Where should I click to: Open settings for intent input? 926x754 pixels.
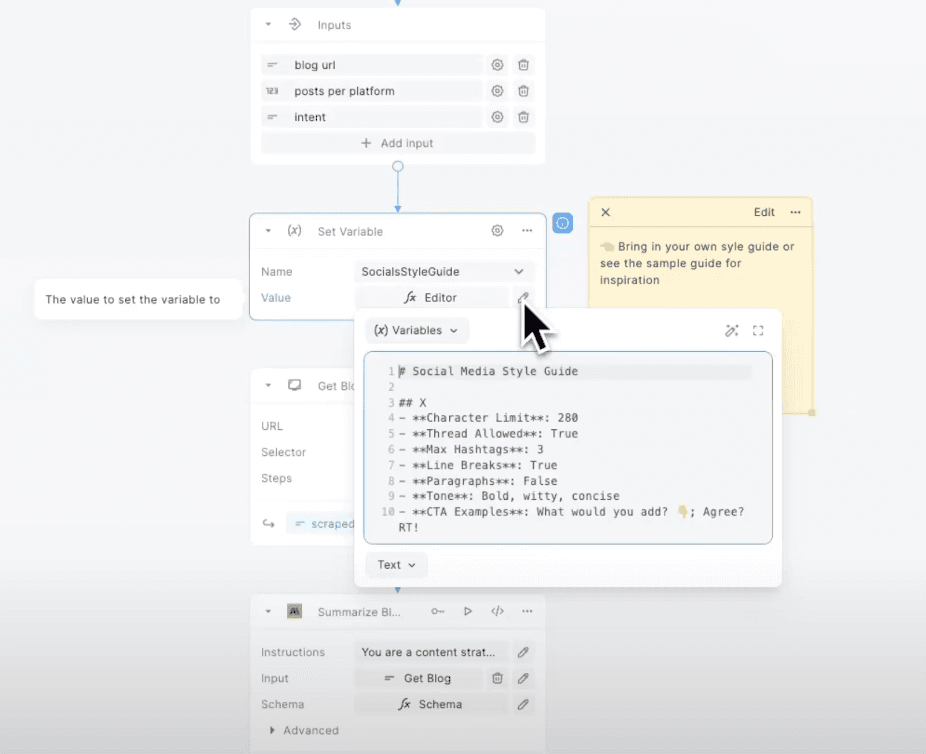[497, 117]
